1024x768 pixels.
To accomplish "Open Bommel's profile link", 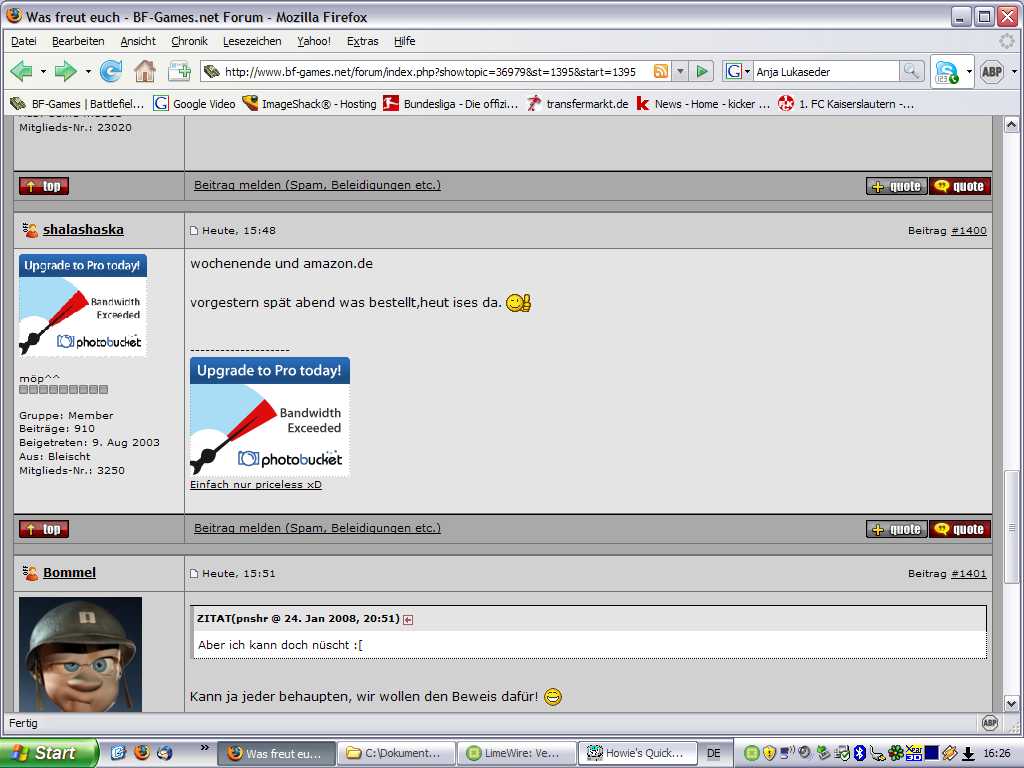I will 69,573.
